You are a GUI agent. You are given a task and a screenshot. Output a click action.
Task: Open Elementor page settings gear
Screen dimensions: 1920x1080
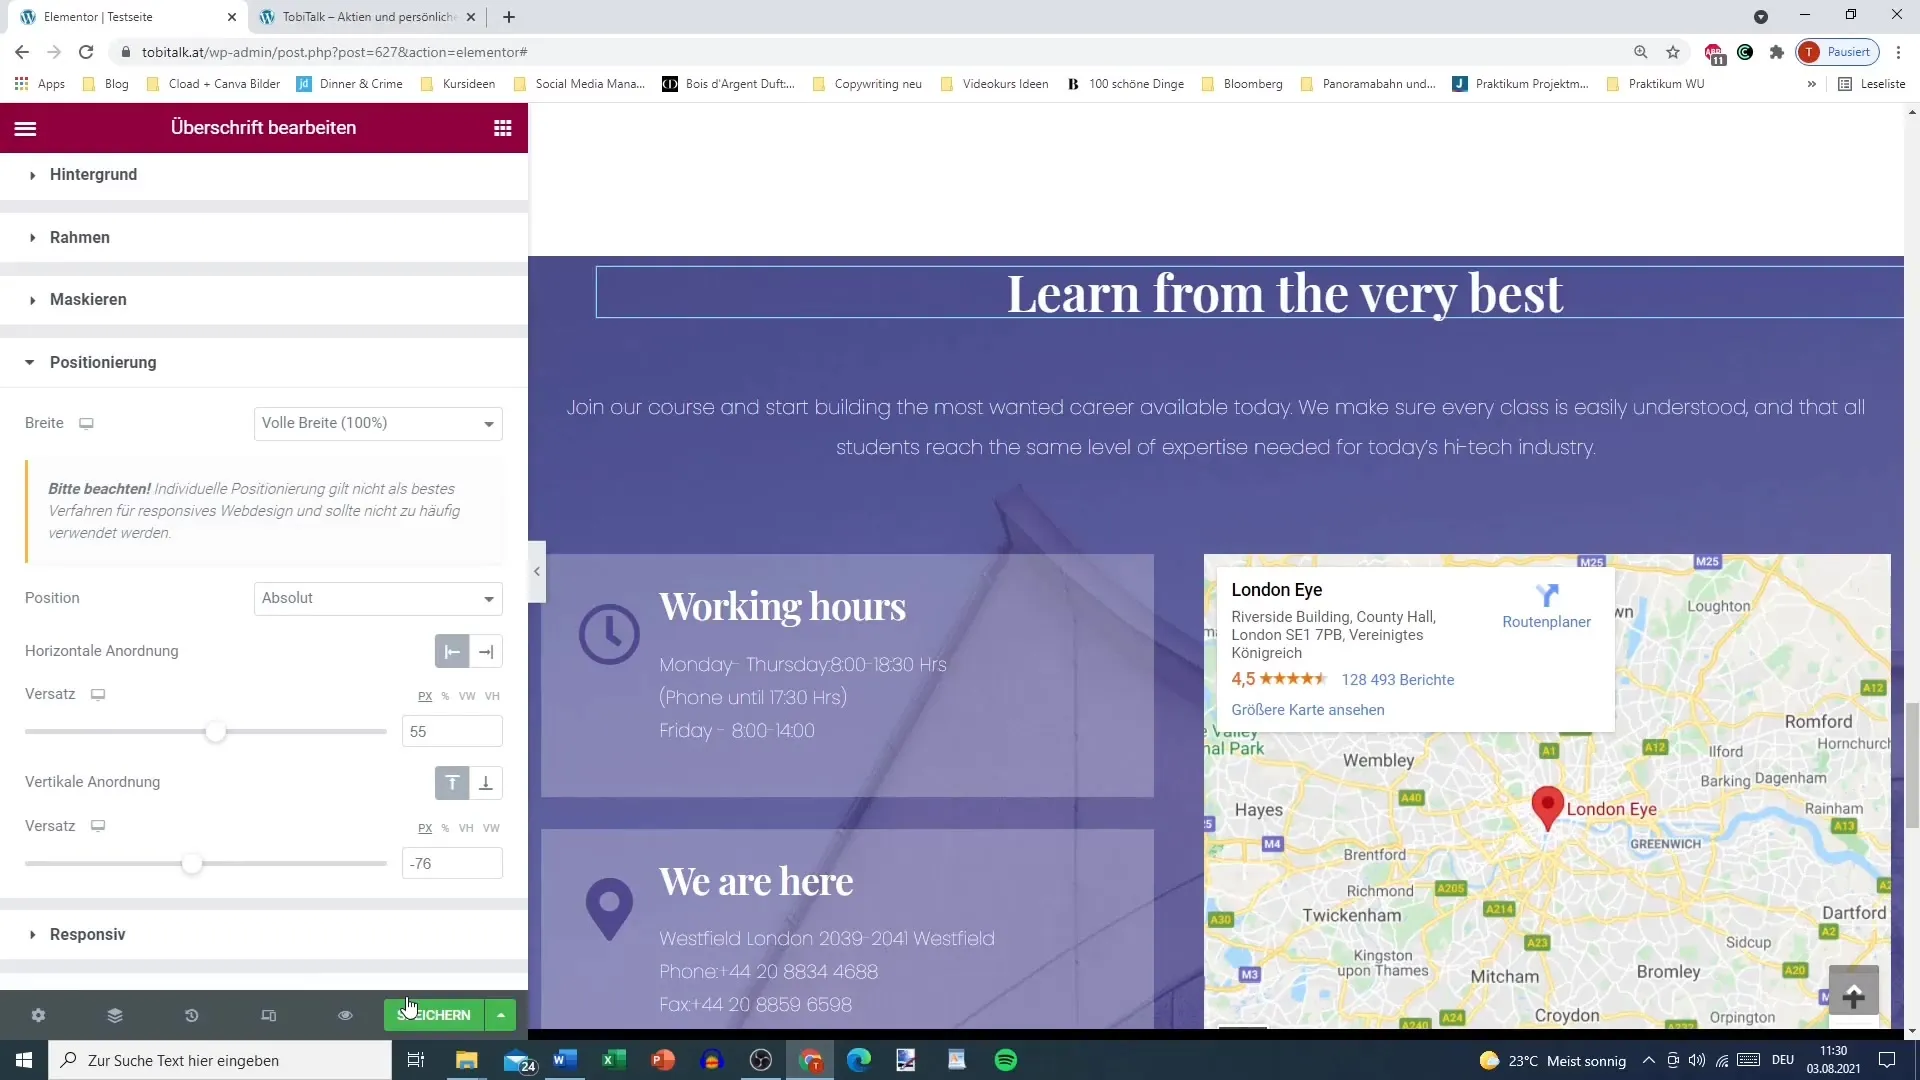click(38, 1015)
